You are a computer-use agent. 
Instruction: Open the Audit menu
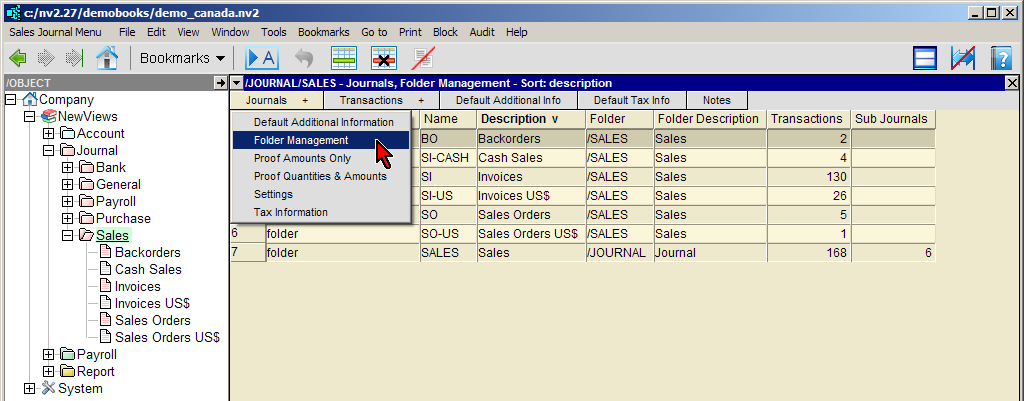click(481, 32)
